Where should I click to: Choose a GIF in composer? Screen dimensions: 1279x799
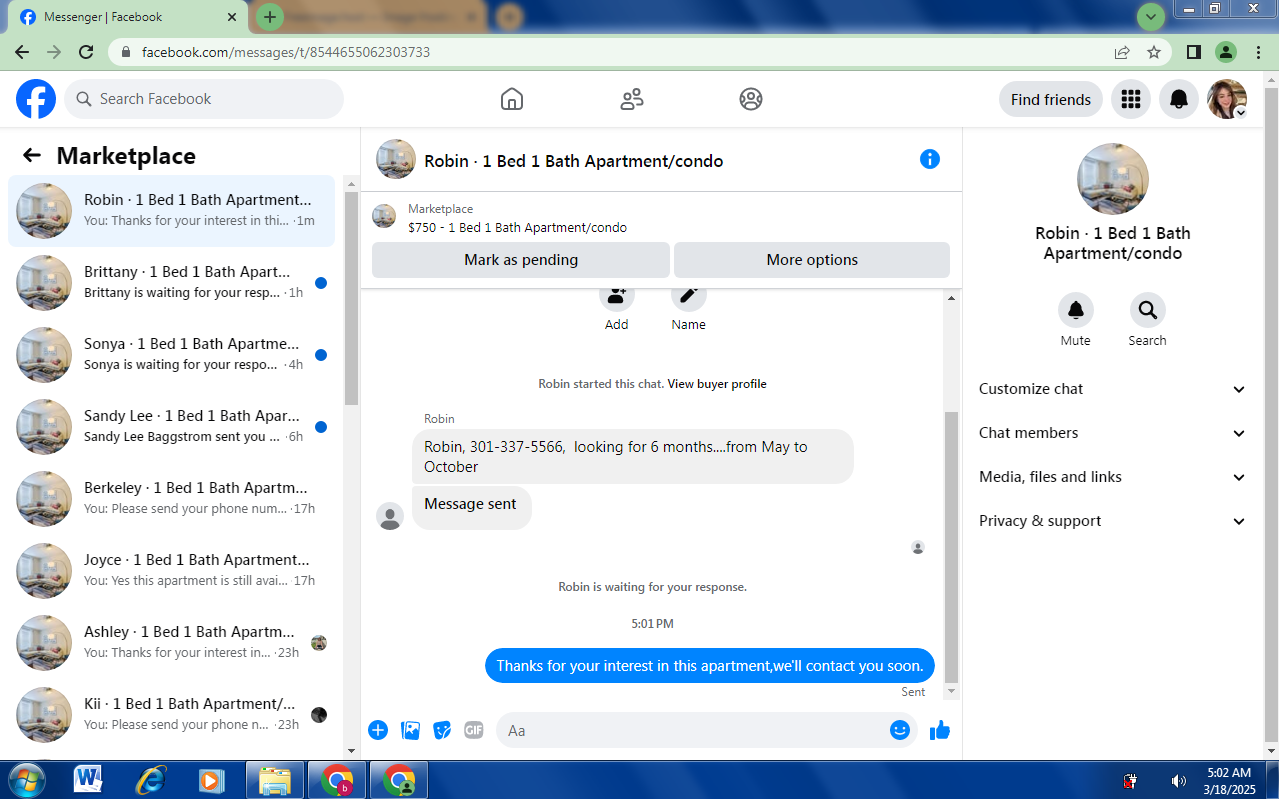click(x=474, y=730)
